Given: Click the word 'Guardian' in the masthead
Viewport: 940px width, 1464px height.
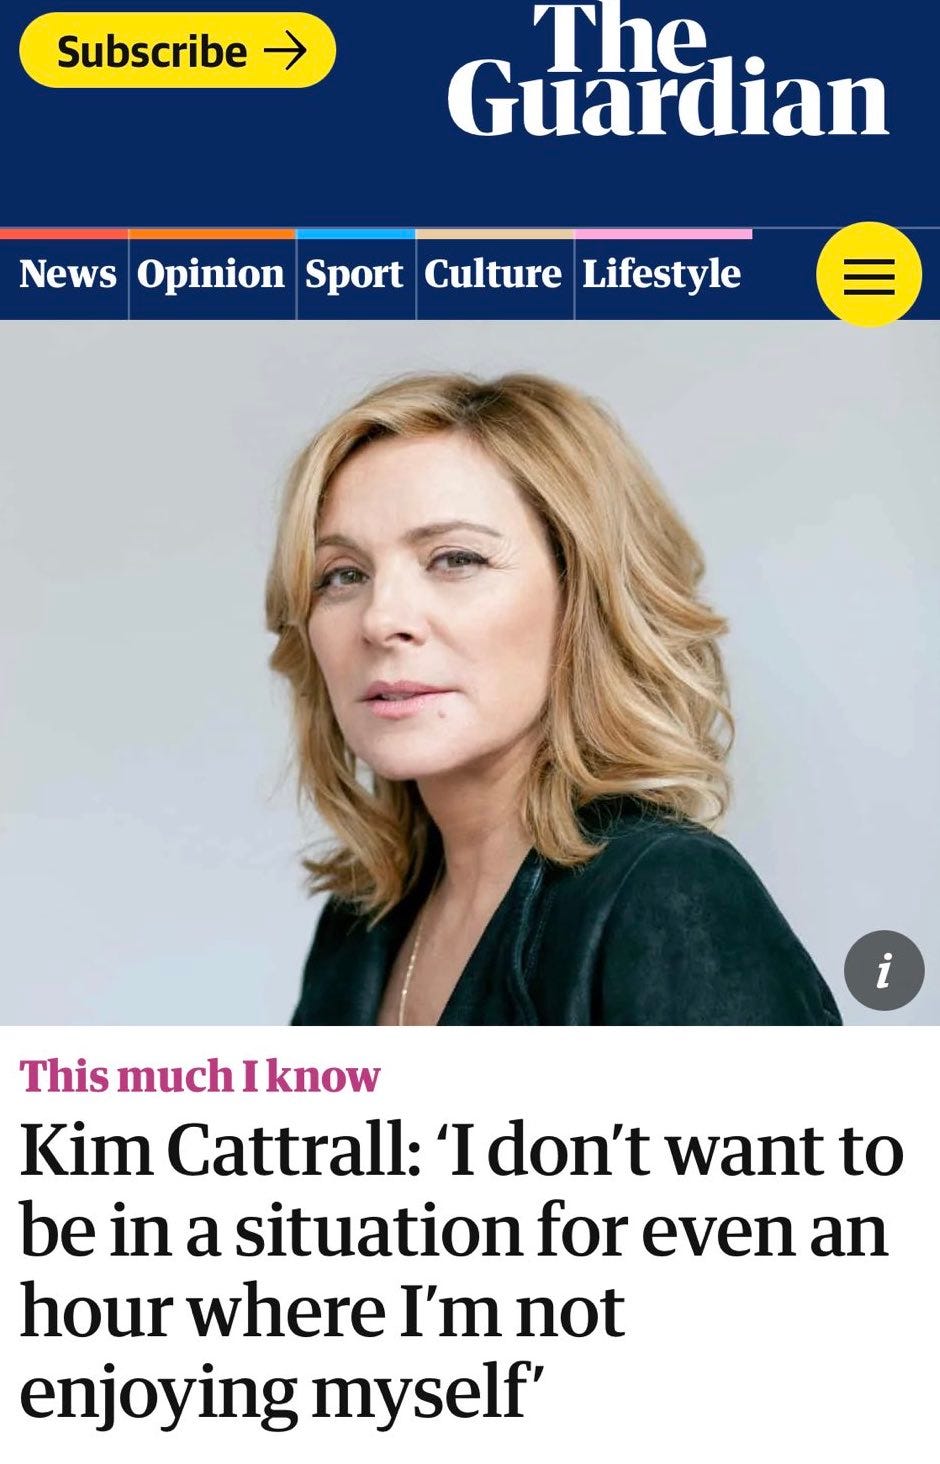Looking at the screenshot, I should coord(668,99).
